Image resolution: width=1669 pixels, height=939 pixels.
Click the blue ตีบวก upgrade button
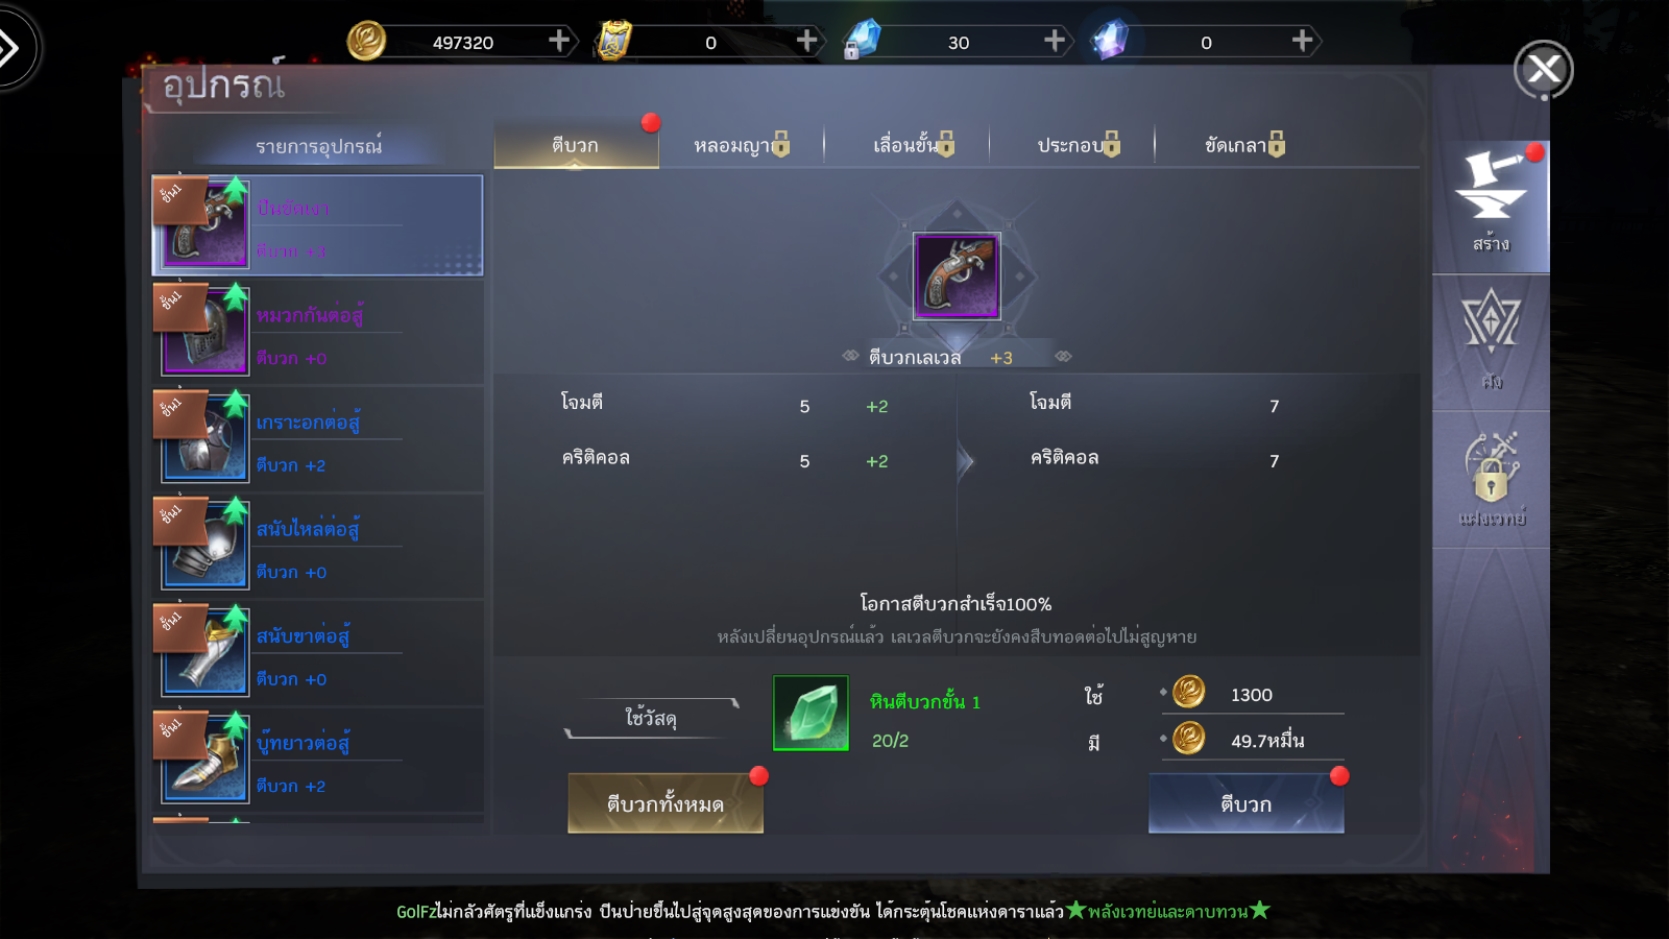[x=1246, y=804]
